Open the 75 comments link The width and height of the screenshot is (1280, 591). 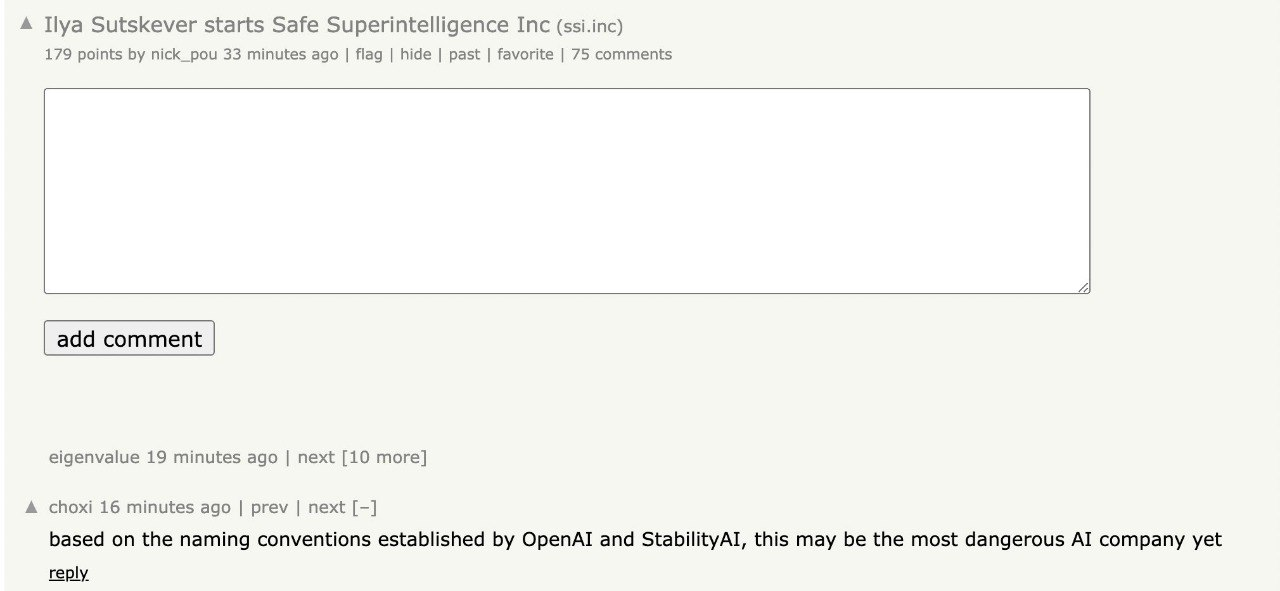tap(621, 54)
